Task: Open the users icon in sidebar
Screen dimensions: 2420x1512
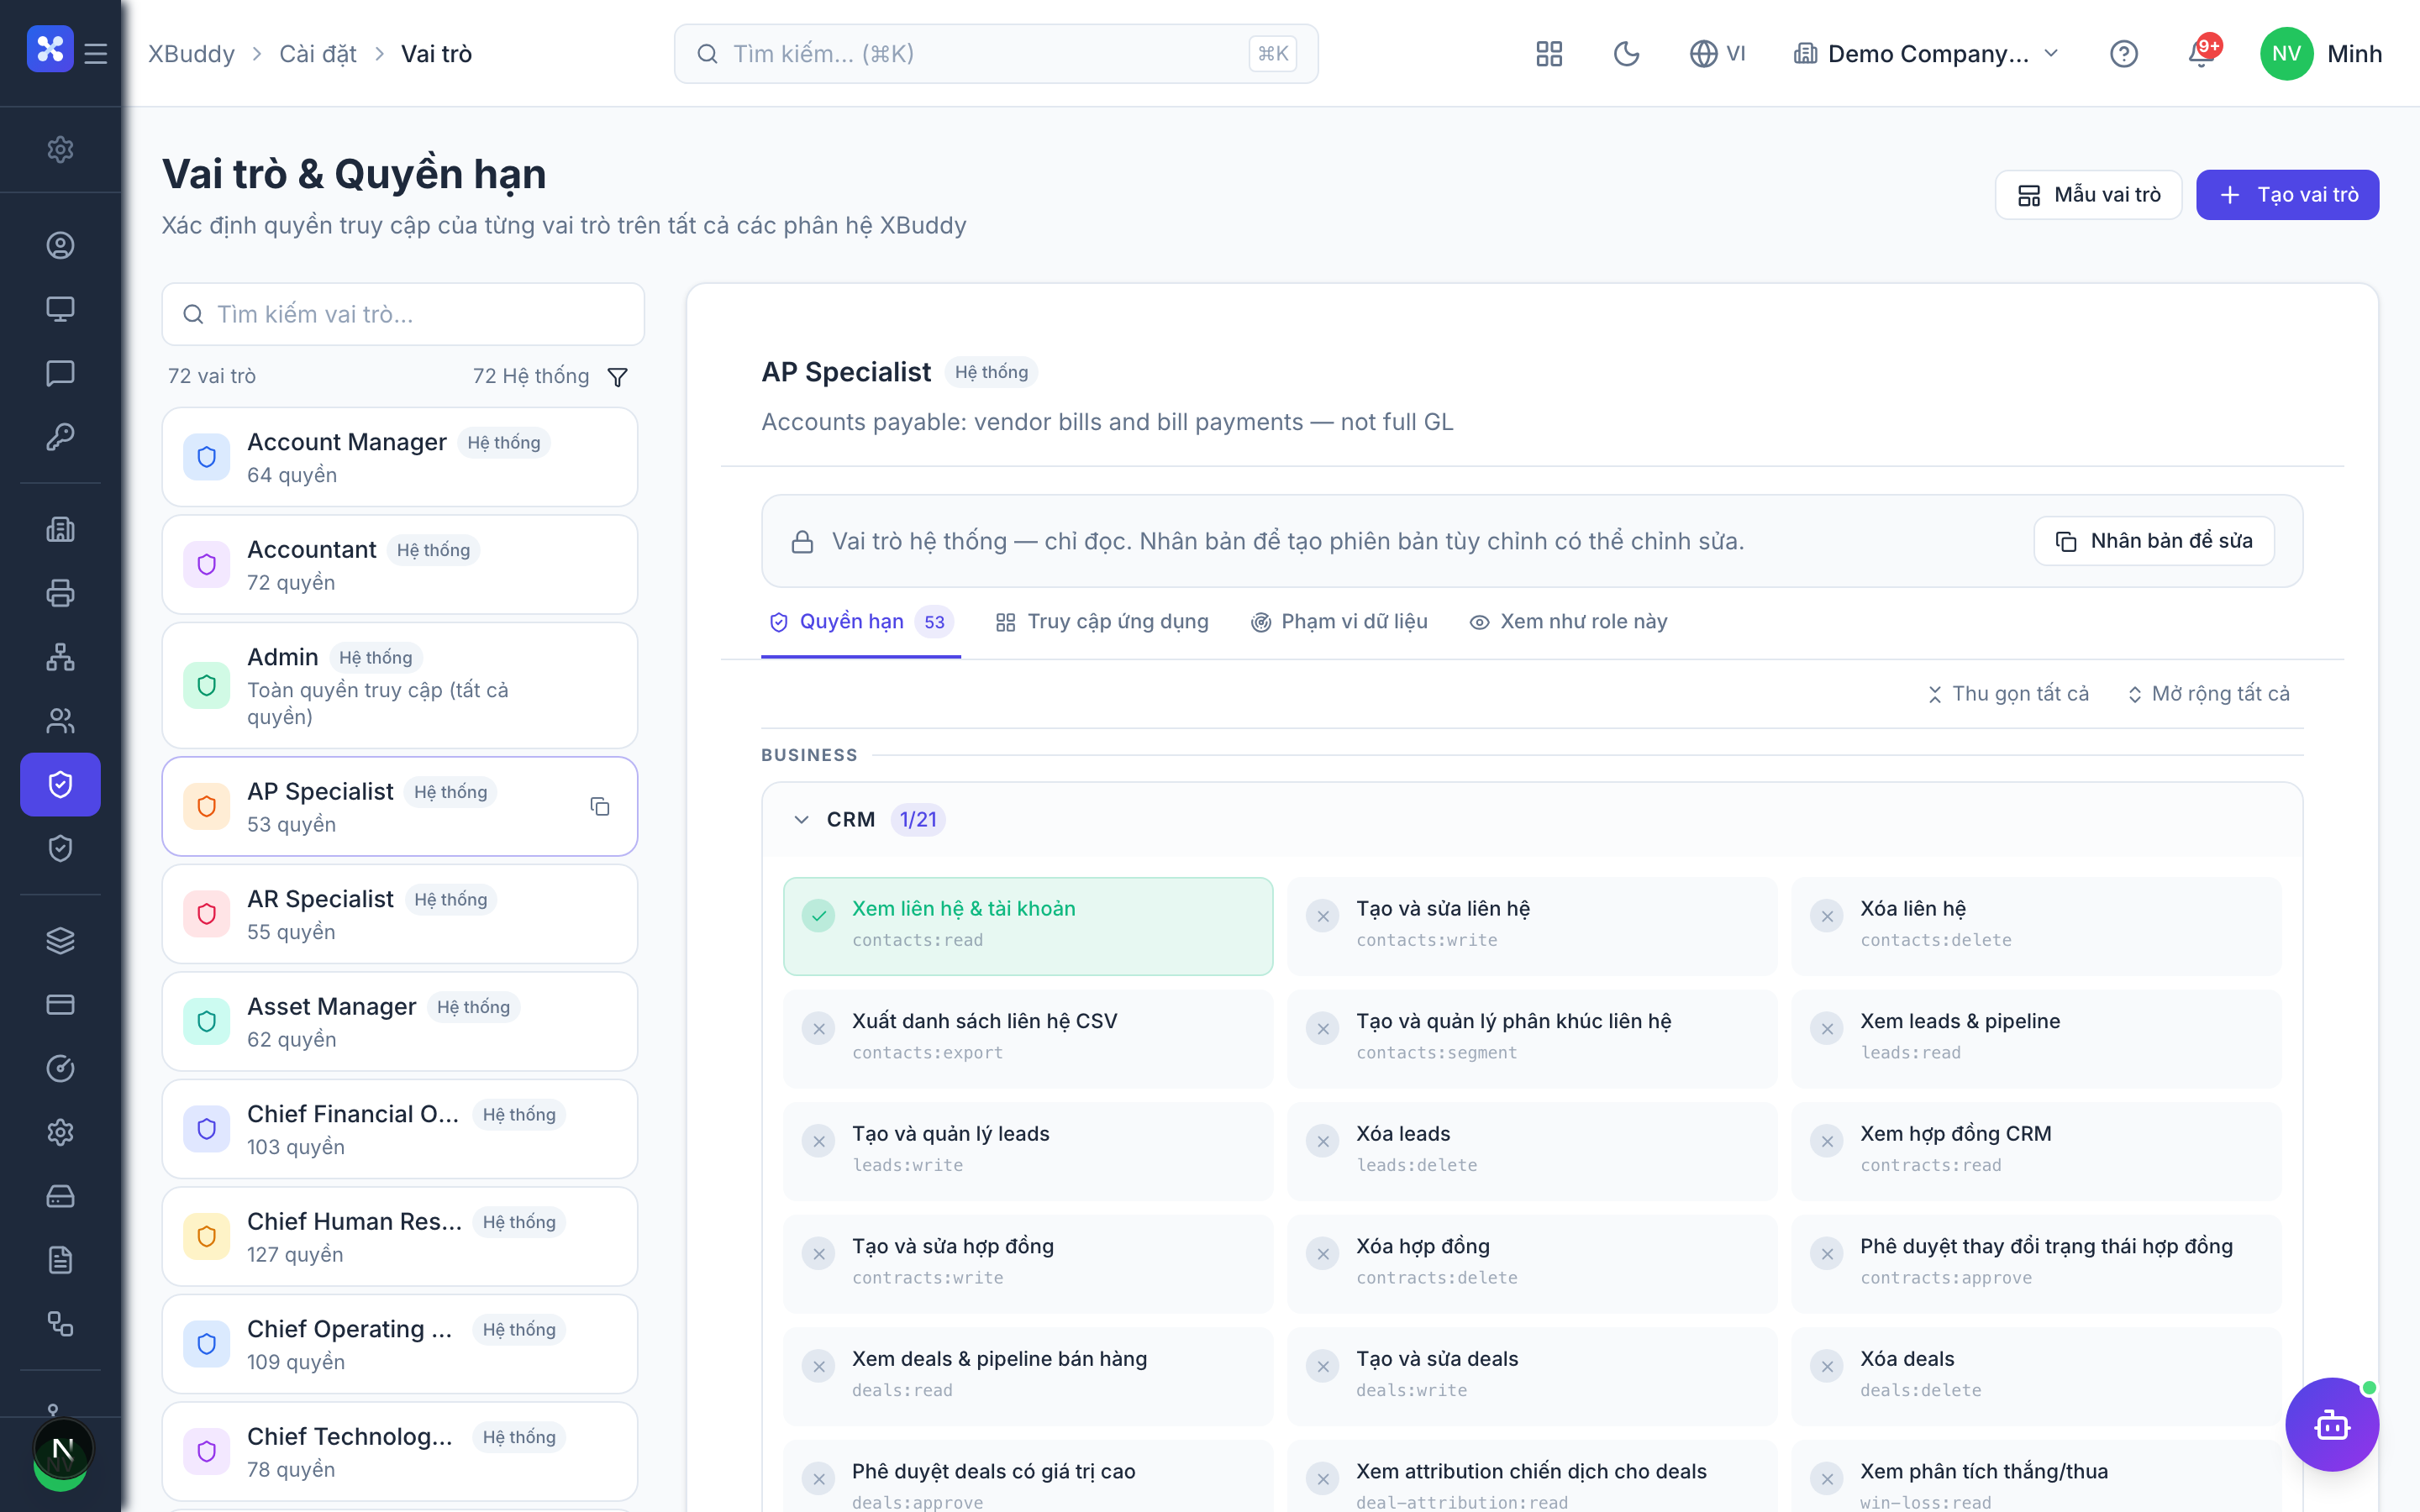Action: pyautogui.click(x=60, y=721)
